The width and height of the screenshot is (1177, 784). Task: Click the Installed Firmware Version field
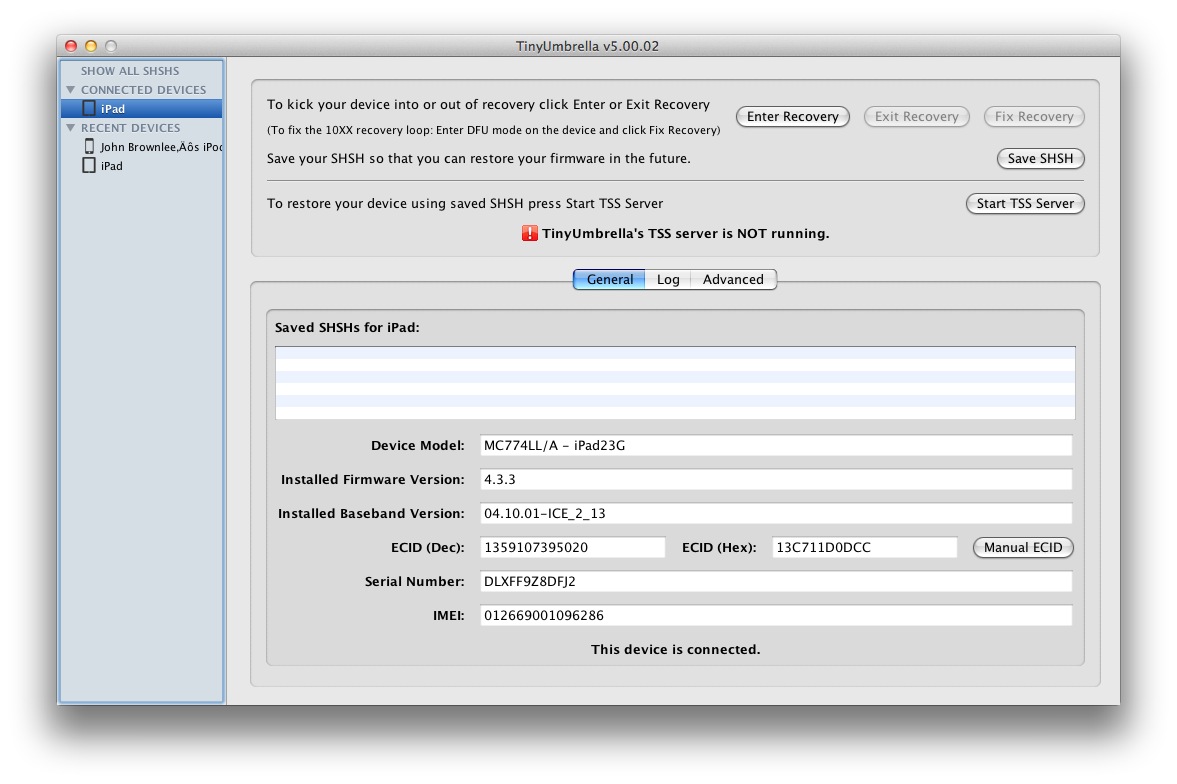tap(775, 480)
